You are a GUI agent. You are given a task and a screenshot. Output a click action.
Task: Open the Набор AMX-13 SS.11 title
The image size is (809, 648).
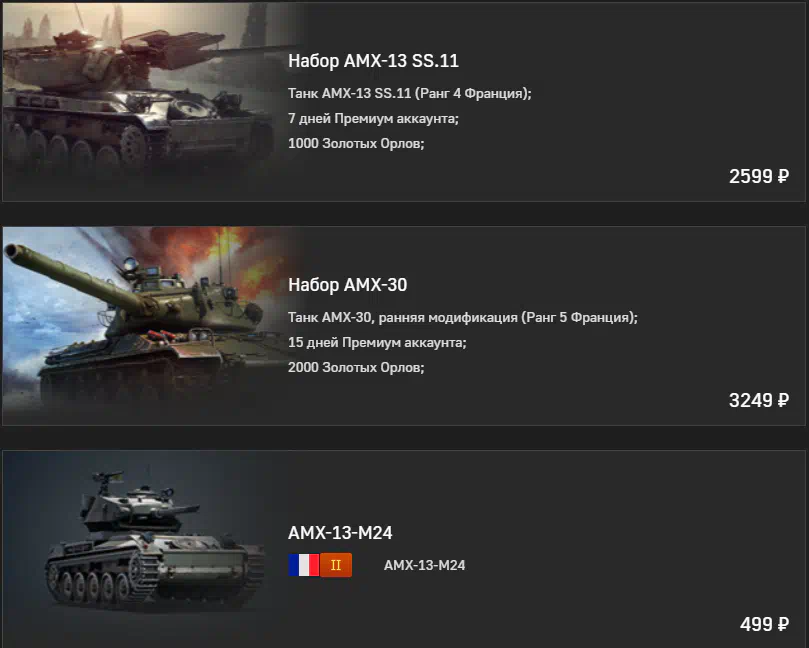click(373, 61)
